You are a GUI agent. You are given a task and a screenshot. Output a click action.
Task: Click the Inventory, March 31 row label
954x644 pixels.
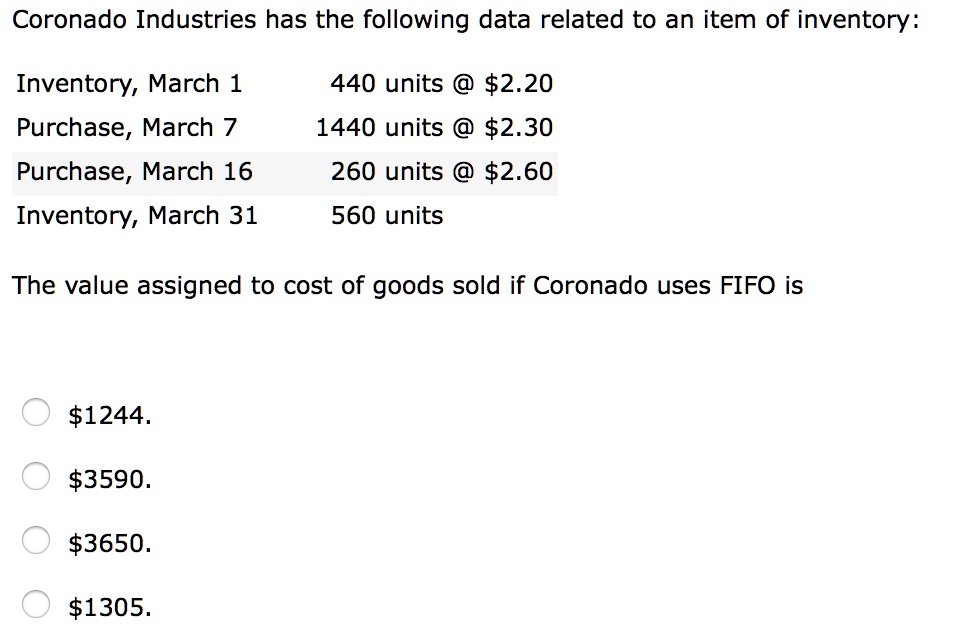(x=137, y=216)
